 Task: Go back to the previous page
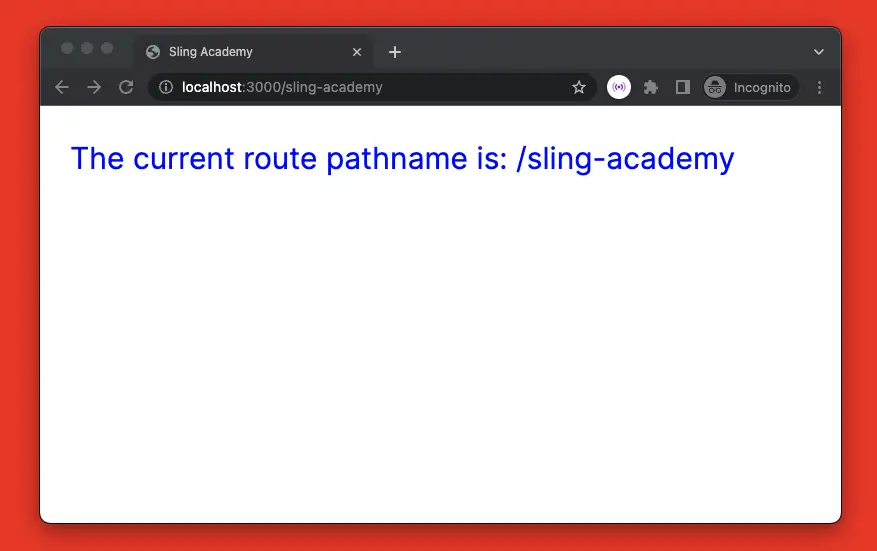tap(62, 87)
